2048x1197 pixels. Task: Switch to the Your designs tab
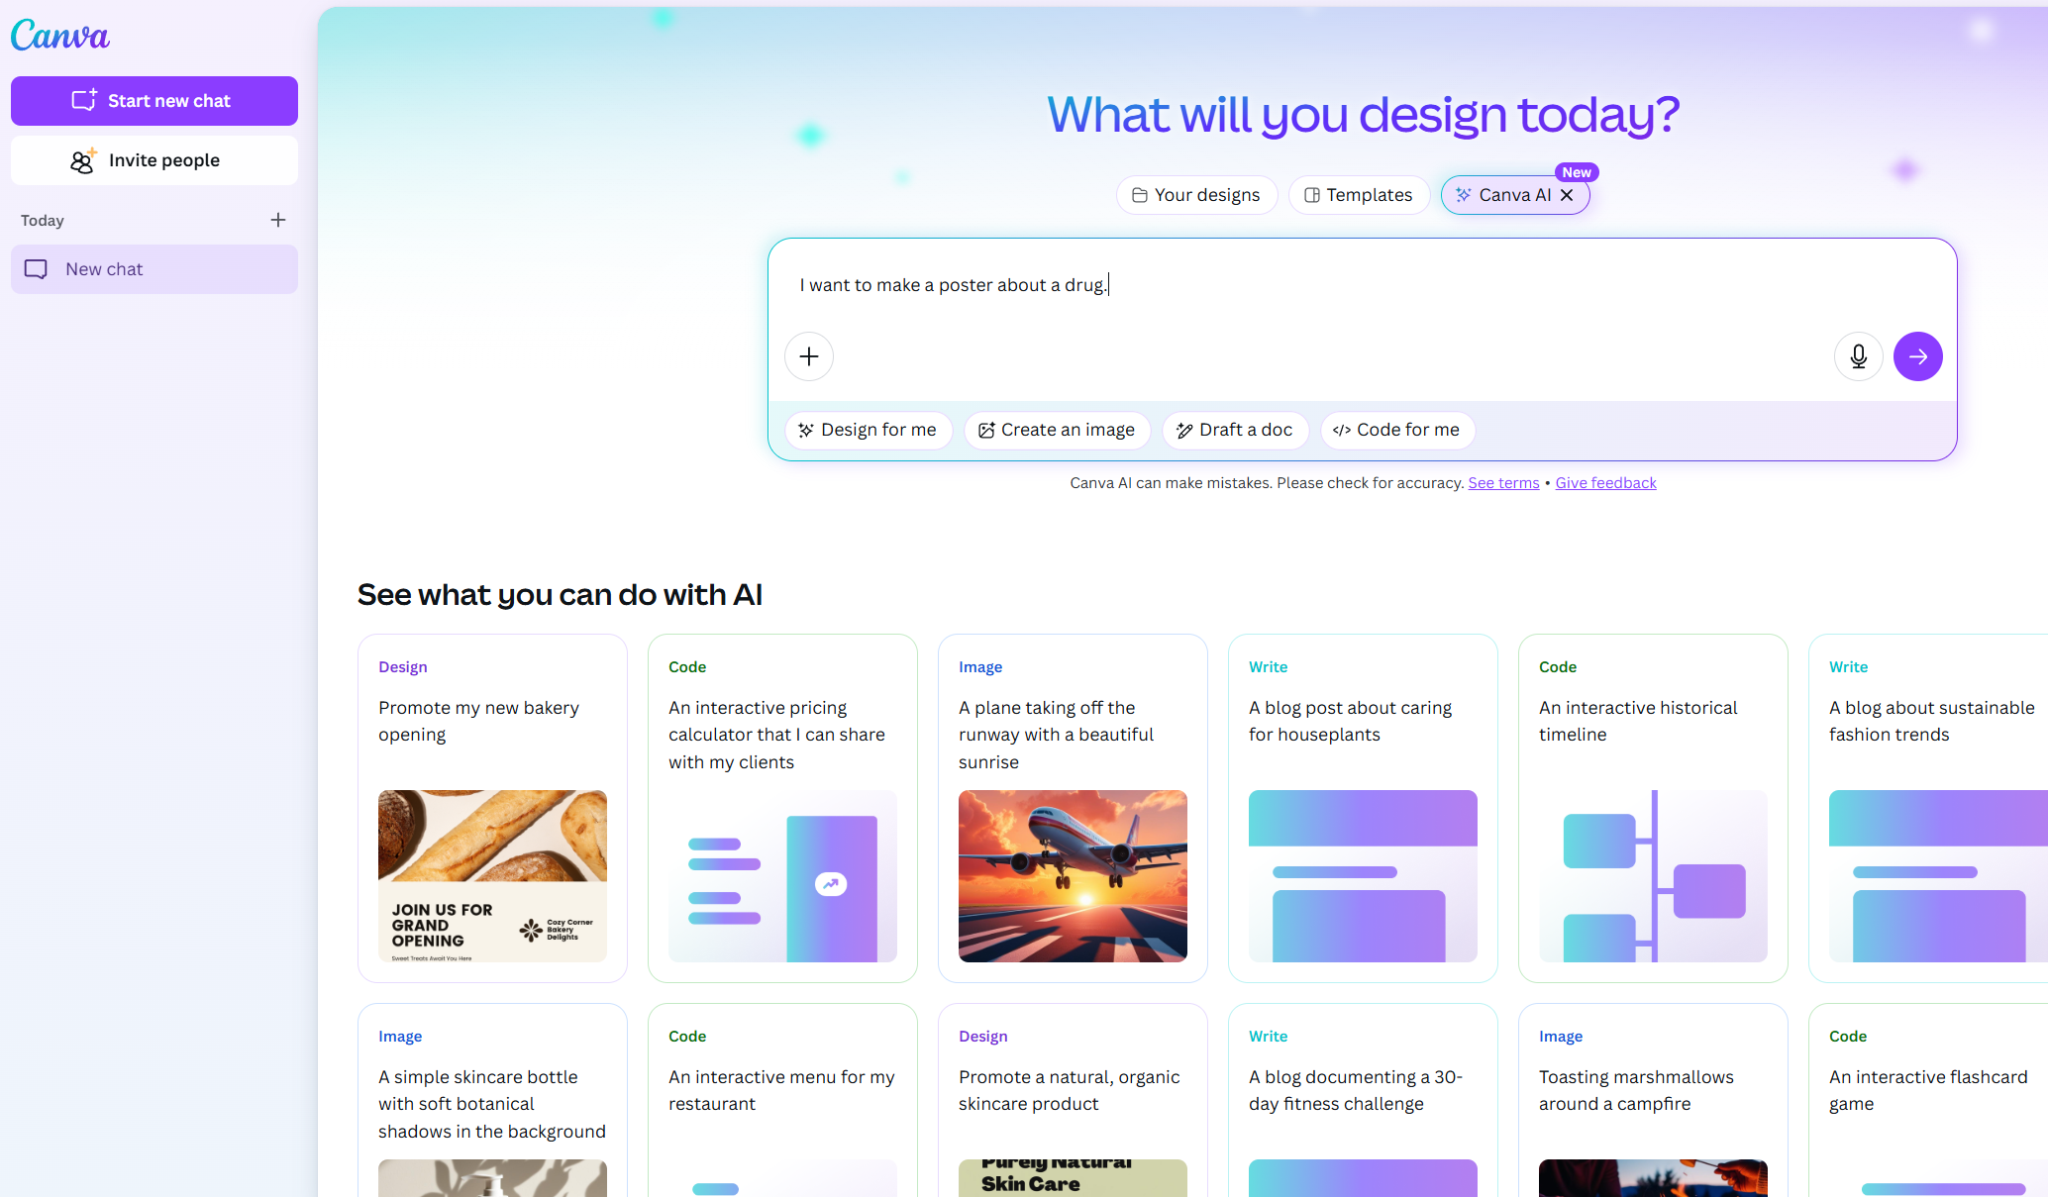pyautogui.click(x=1196, y=194)
